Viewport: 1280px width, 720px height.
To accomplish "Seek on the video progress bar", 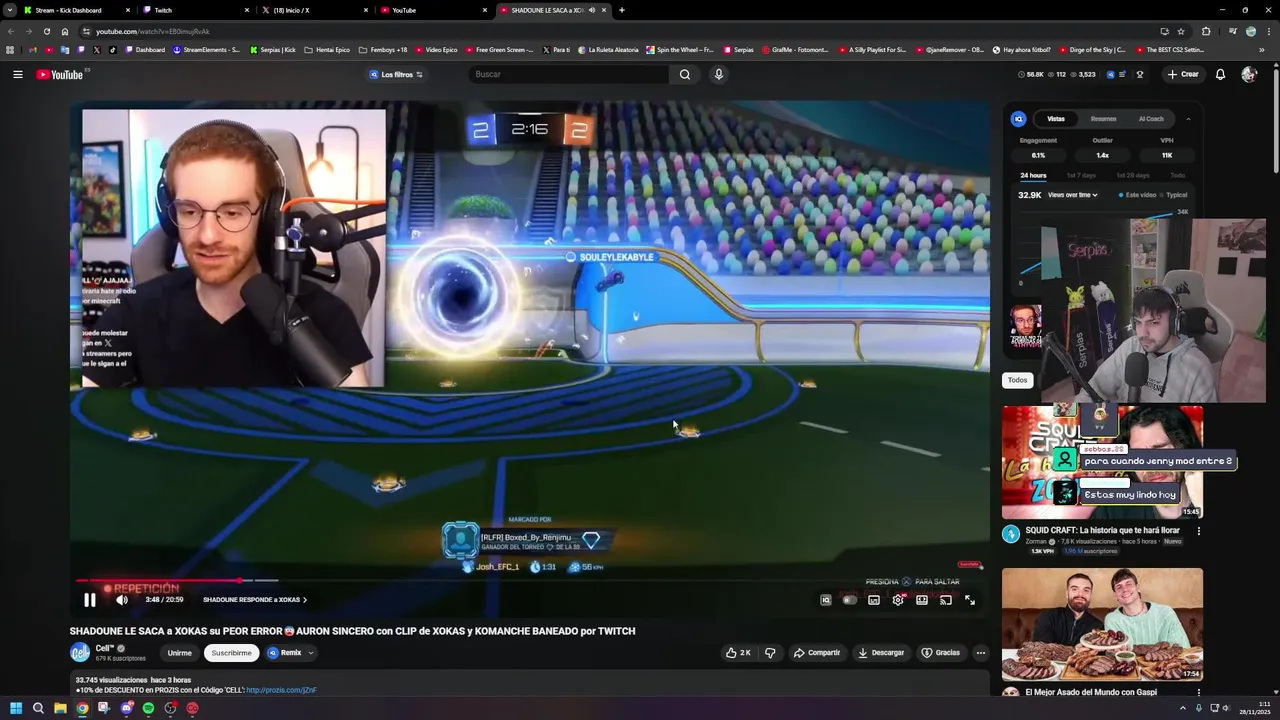I will [530, 580].
